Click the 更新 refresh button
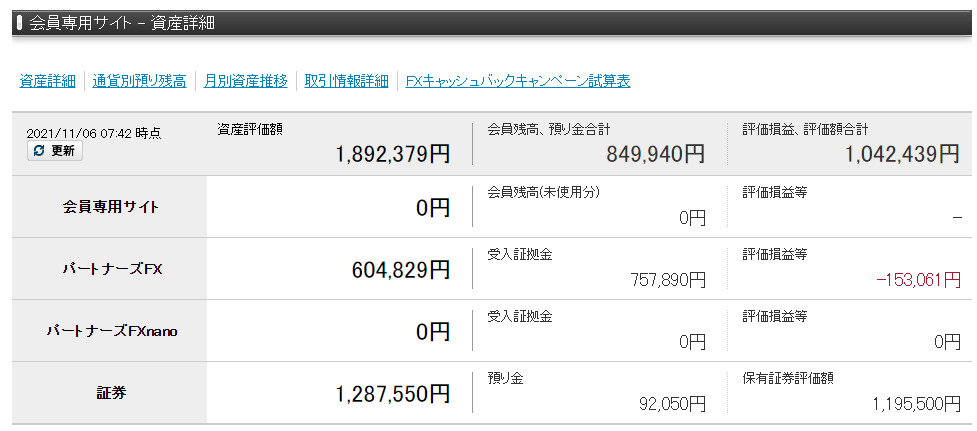The height and width of the screenshot is (431, 977). pyautogui.click(x=55, y=151)
